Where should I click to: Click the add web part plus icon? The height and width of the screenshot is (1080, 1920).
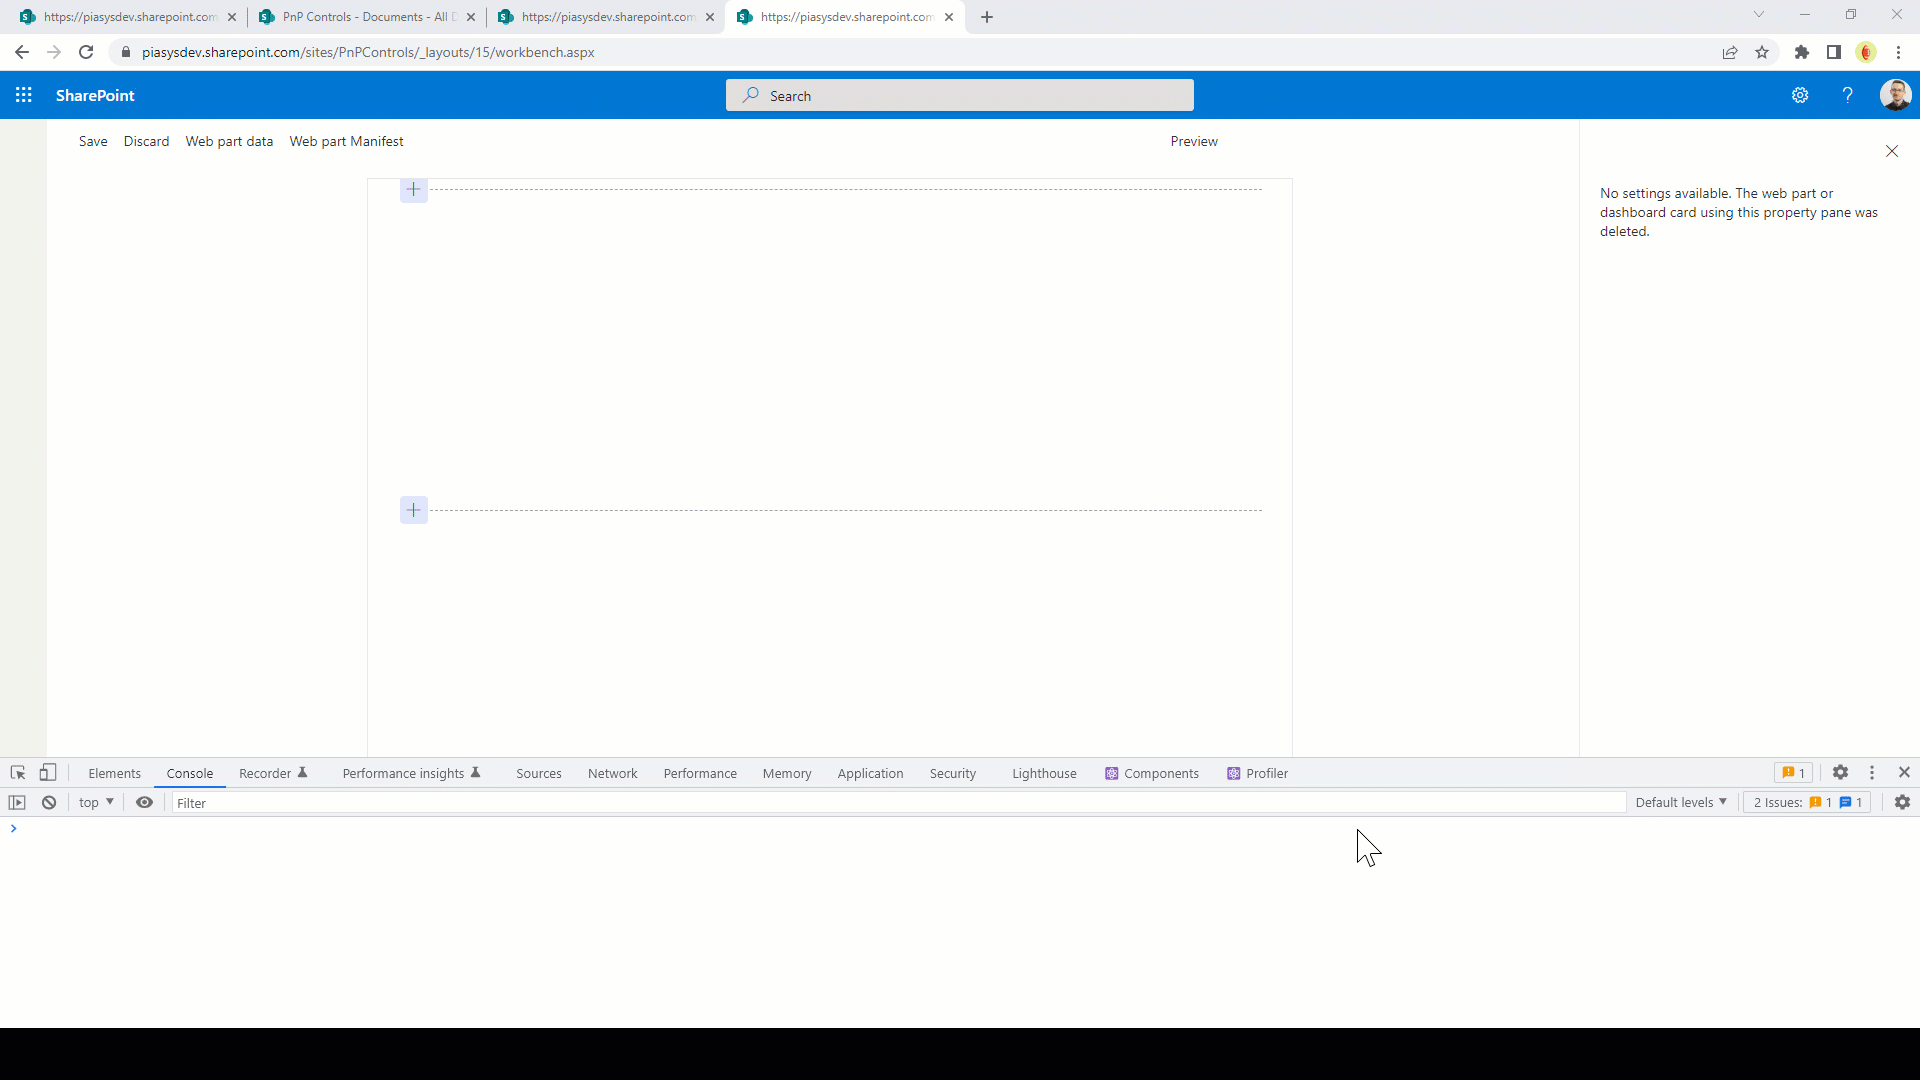tap(413, 190)
